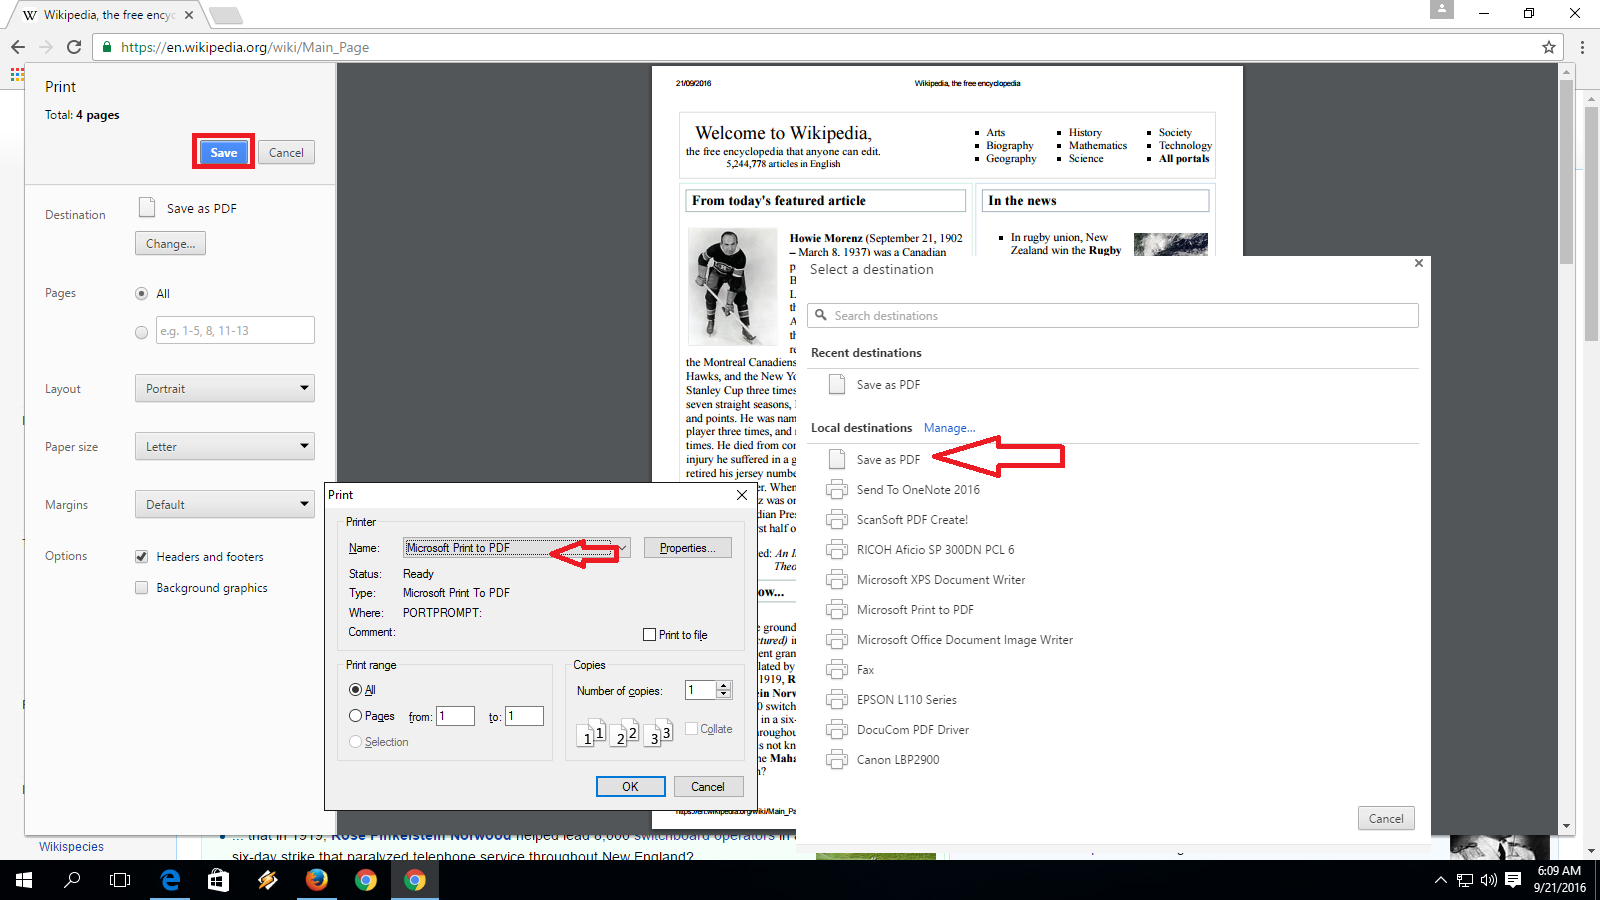Cancel the system Print dialog
The height and width of the screenshot is (900, 1600).
[x=708, y=786]
